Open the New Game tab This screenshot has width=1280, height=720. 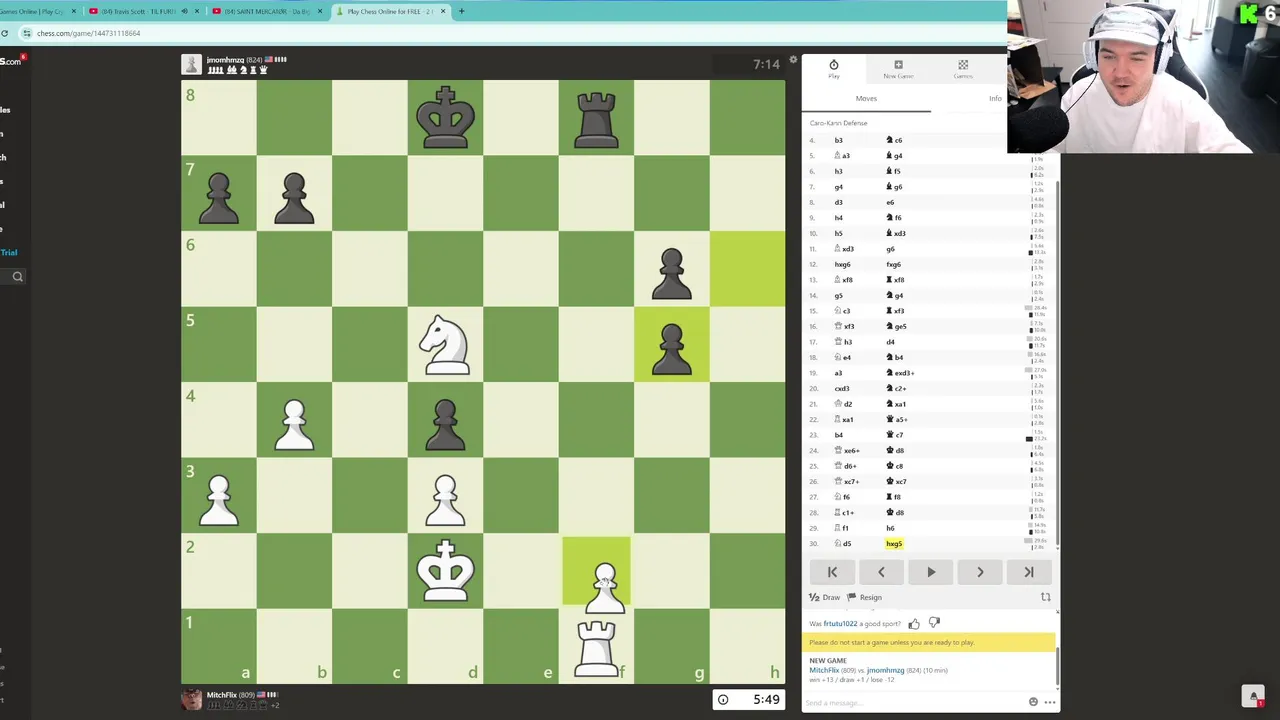coord(898,69)
